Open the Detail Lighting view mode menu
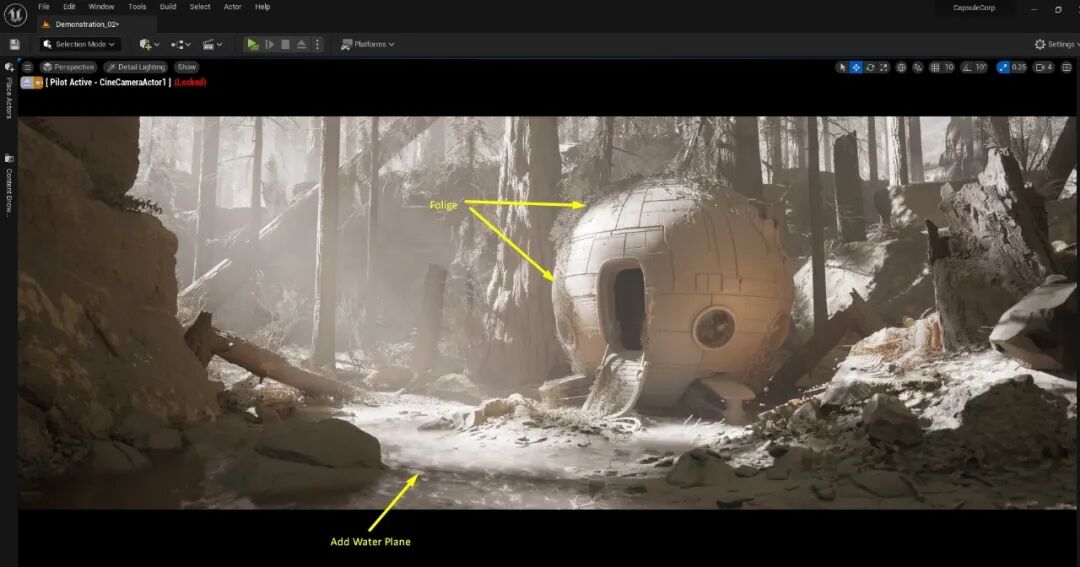The height and width of the screenshot is (567, 1080). [x=136, y=67]
